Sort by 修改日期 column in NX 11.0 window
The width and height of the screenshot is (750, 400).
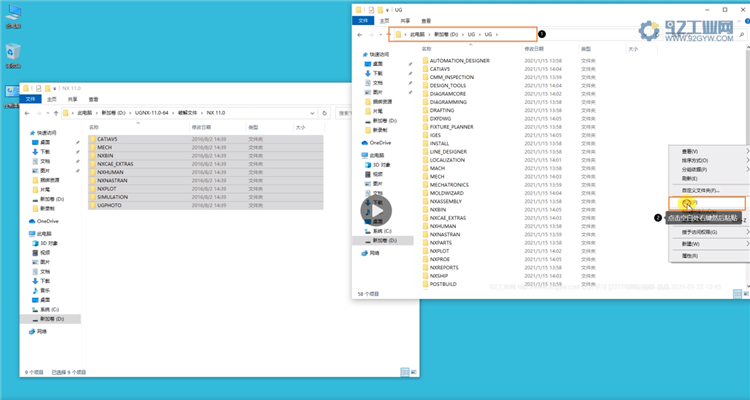201,127
